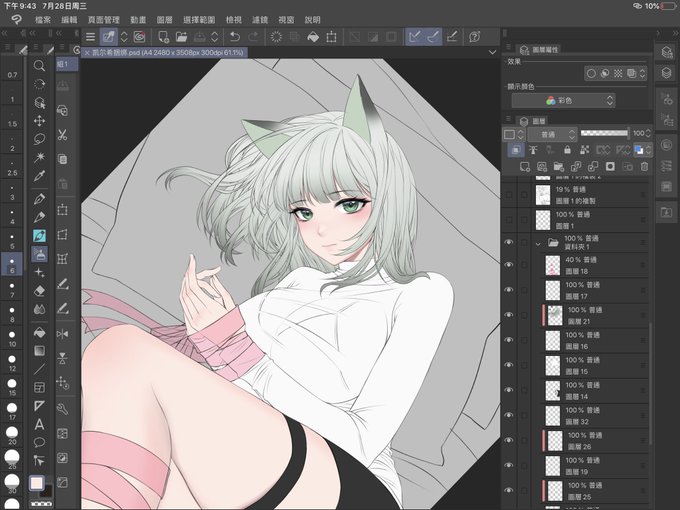Toggle visibility eye of 圖層 18
This screenshot has height=510, width=680.
click(x=509, y=265)
